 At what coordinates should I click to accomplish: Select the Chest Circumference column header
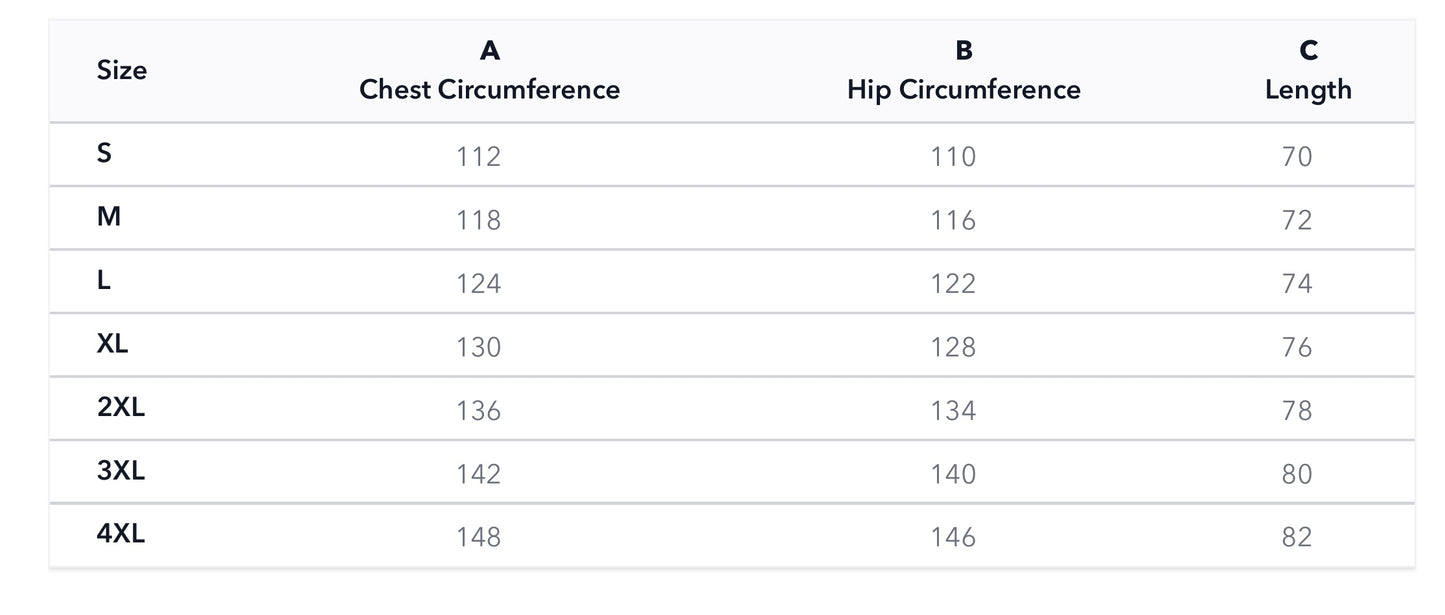(x=489, y=89)
